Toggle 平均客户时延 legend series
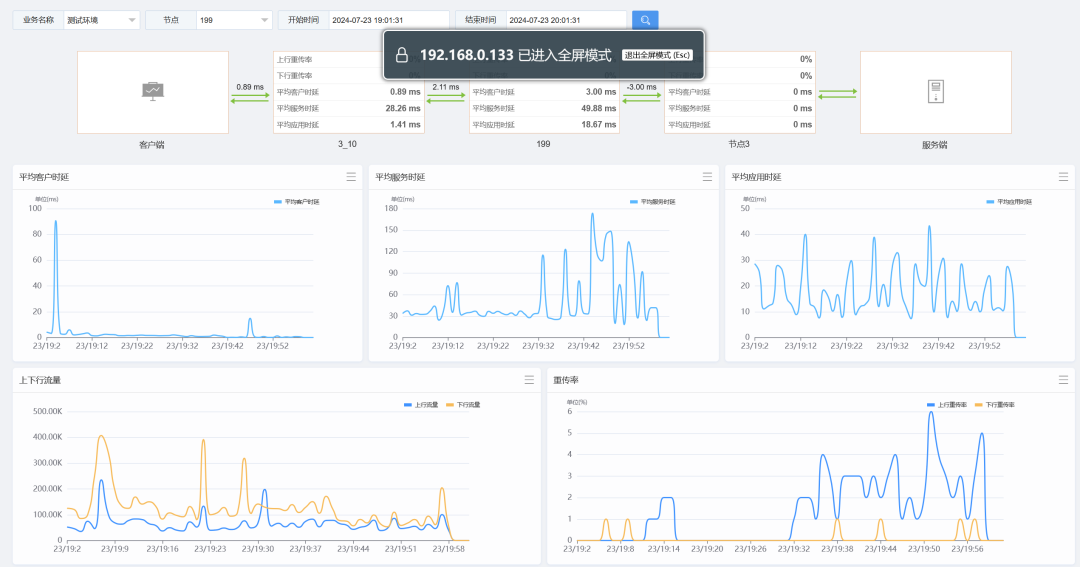 pyautogui.click(x=297, y=202)
